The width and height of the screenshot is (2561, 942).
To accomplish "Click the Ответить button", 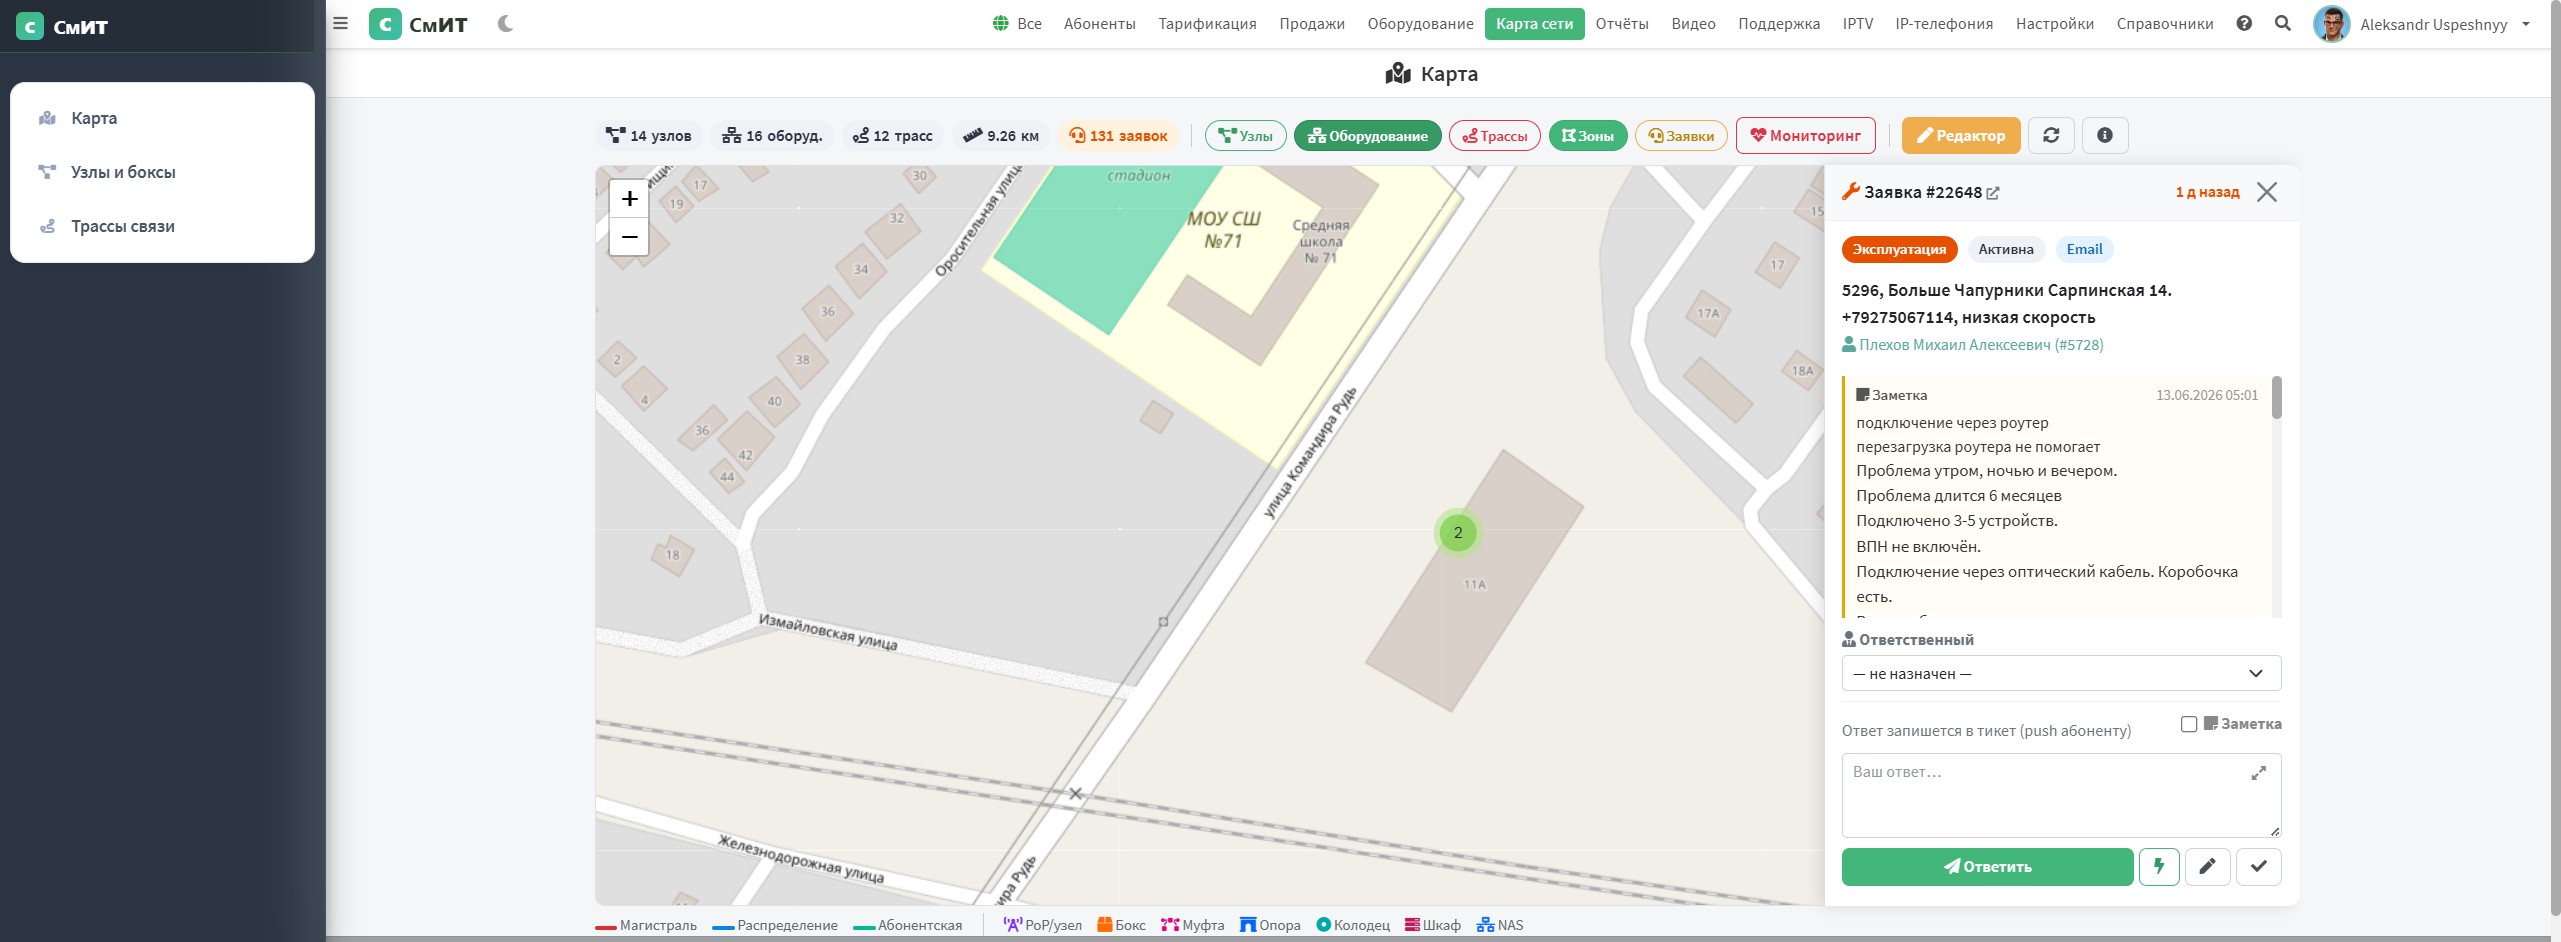I will [x=1988, y=867].
